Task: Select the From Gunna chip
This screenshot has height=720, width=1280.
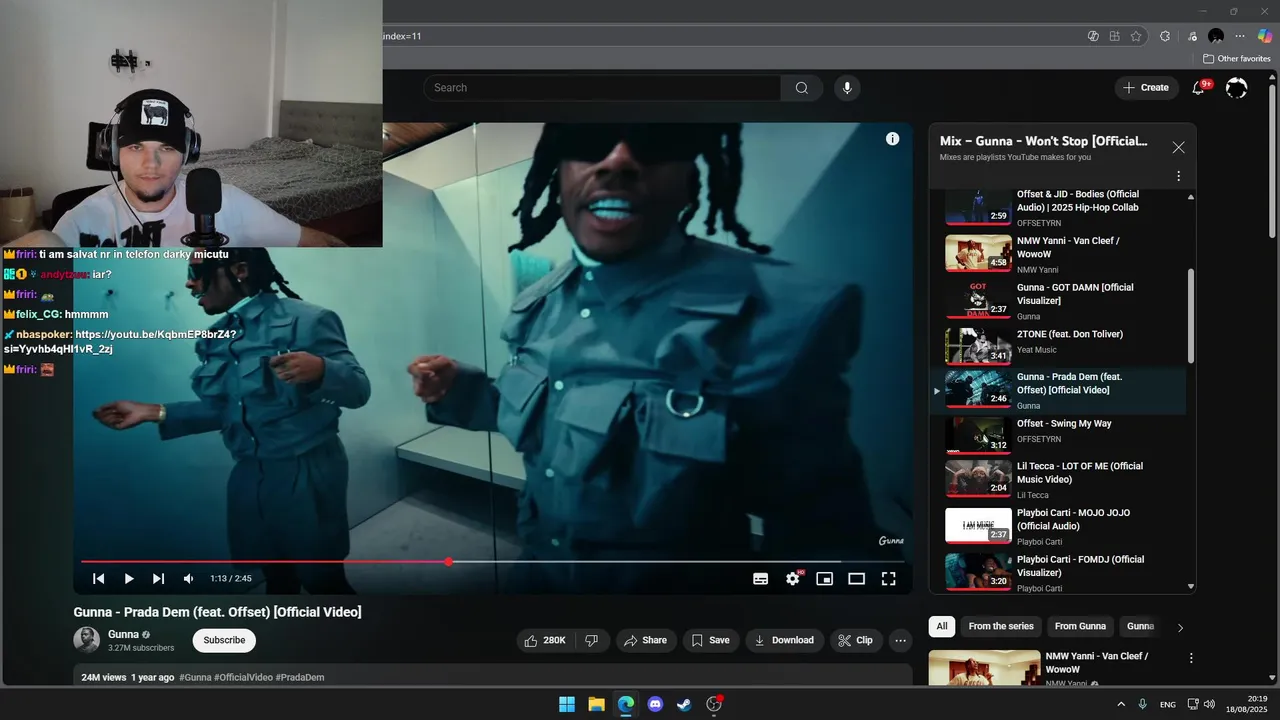Action: [1080, 626]
